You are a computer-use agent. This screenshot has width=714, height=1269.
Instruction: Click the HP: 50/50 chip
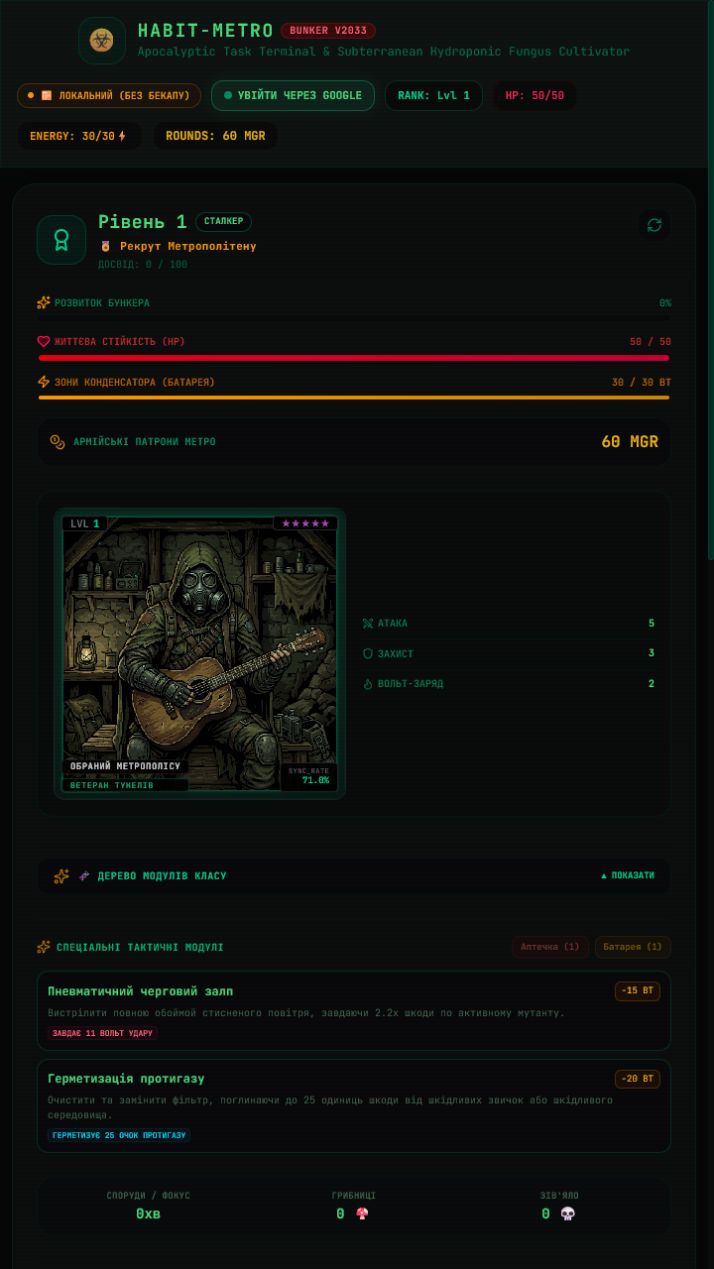534,96
